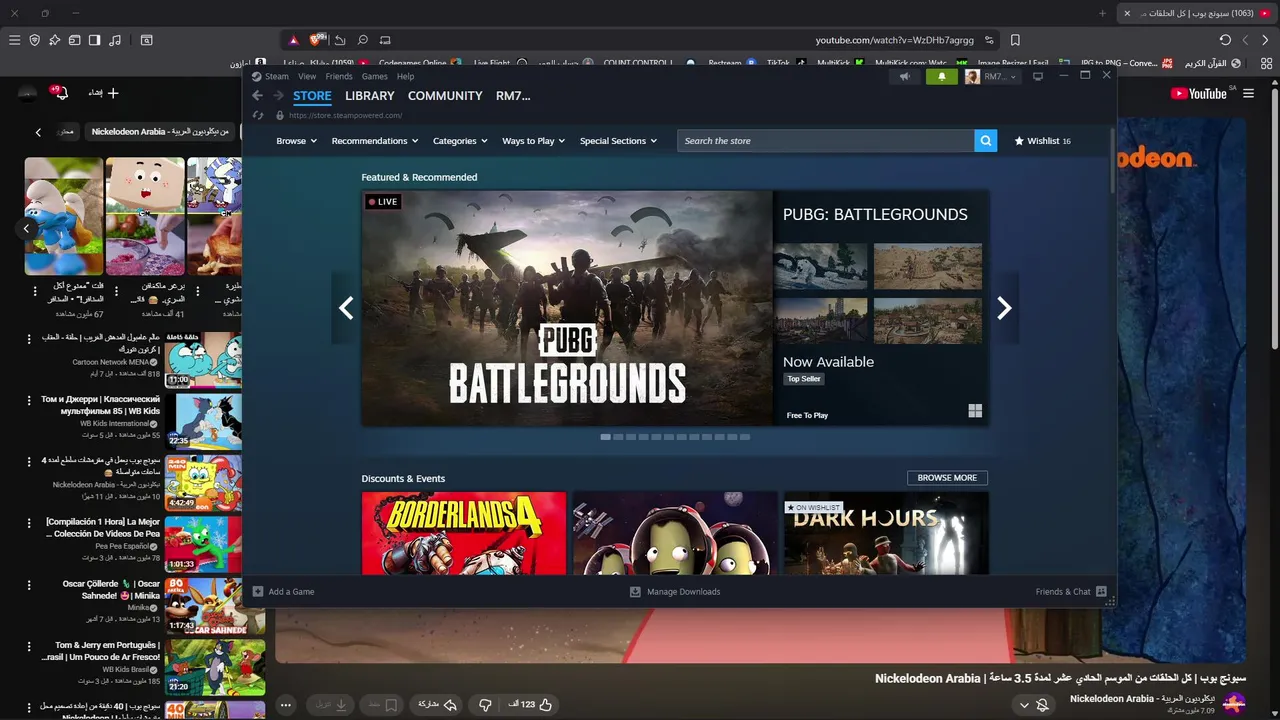Click the browser address bar URL
The image size is (1280, 720).
pos(894,40)
